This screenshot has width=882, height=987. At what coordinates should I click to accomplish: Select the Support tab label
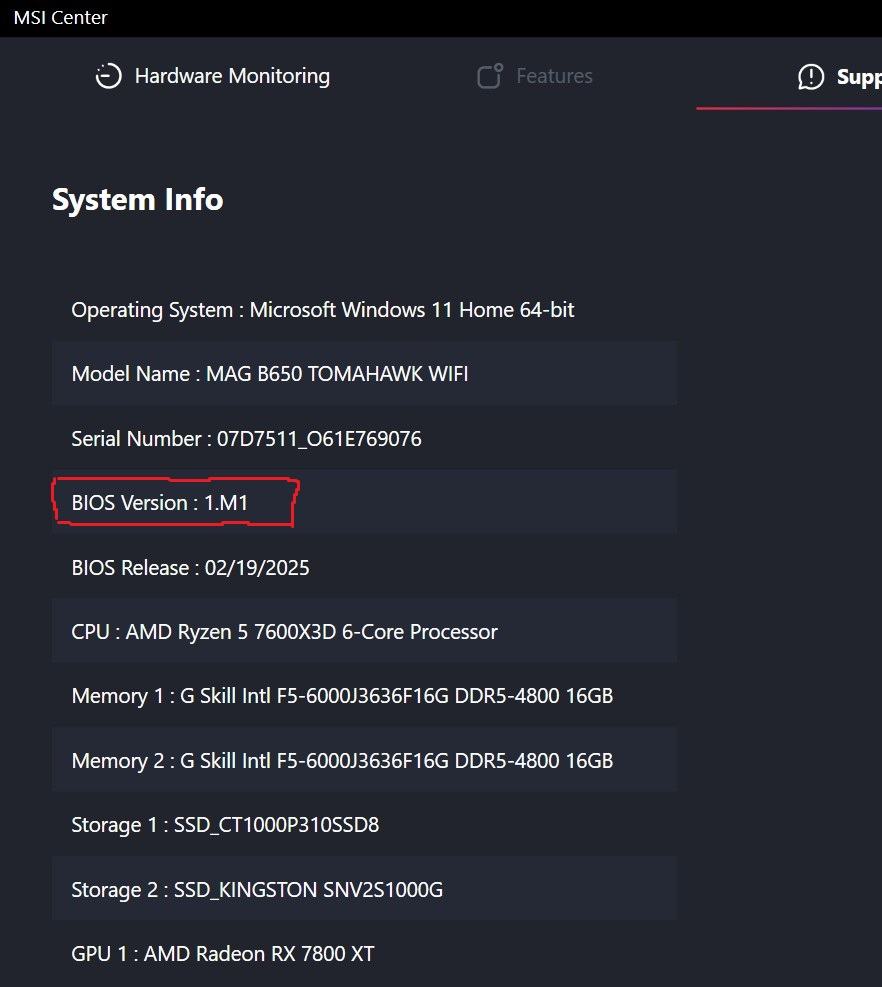coord(858,77)
